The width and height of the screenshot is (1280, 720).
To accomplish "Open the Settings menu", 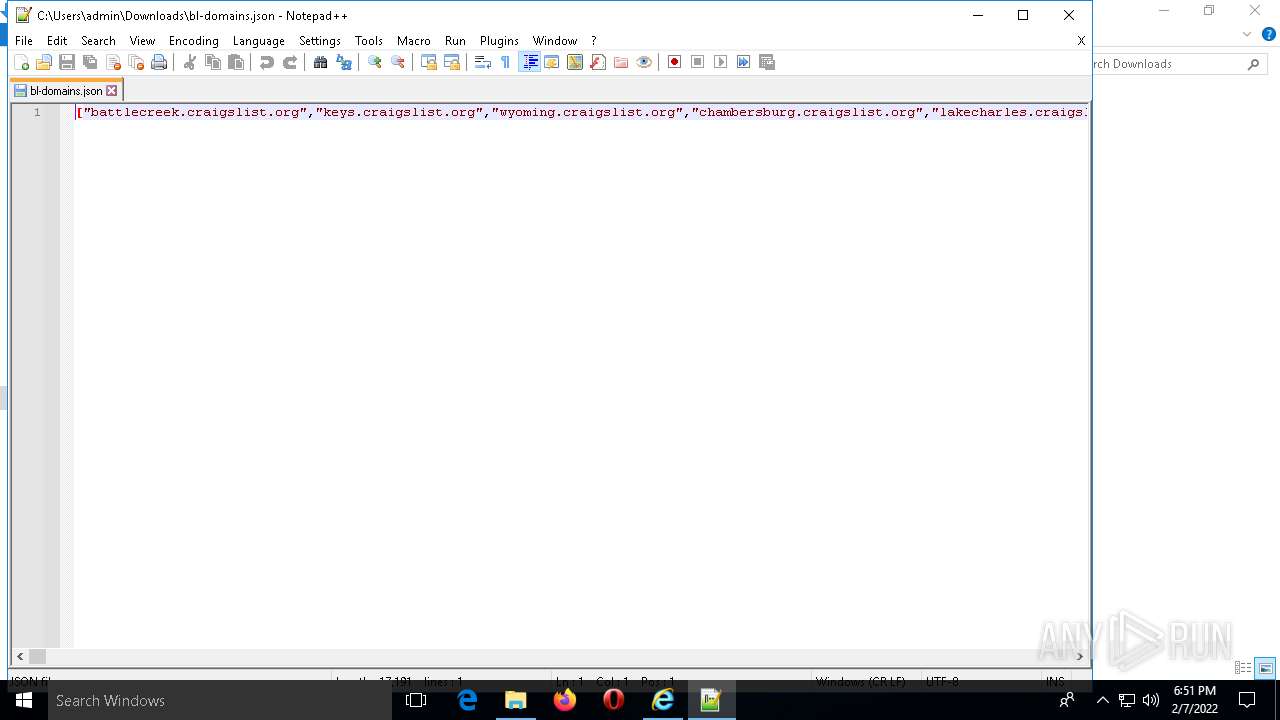I will [x=320, y=41].
